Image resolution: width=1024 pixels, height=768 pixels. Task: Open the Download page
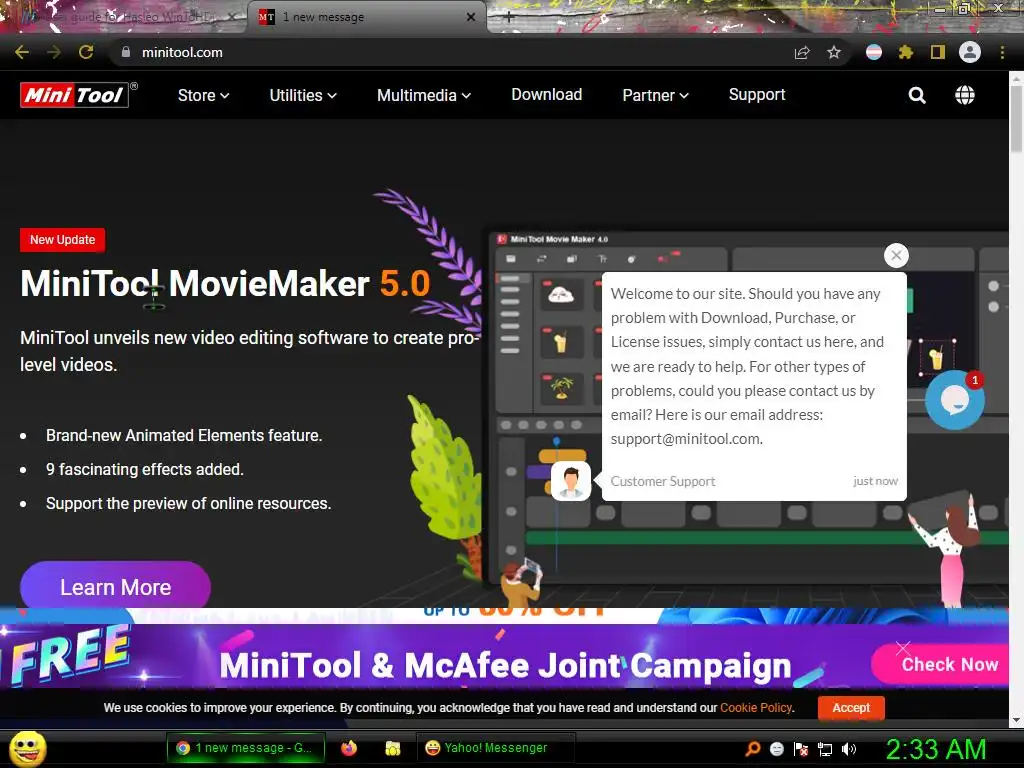click(x=547, y=95)
